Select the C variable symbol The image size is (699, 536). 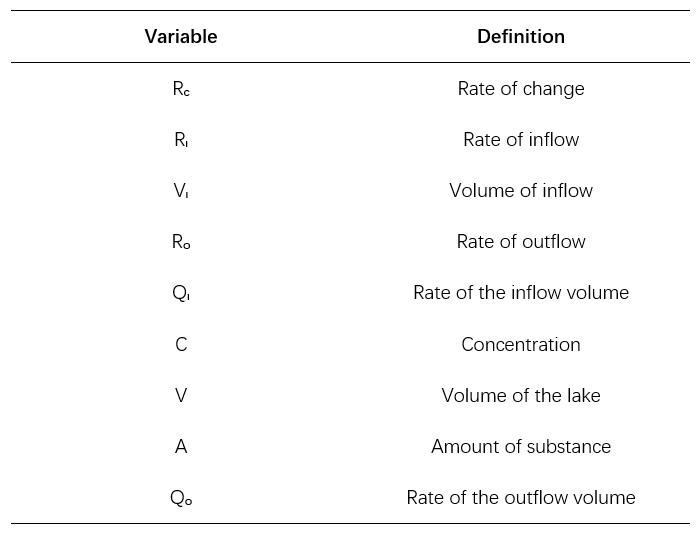pos(181,345)
